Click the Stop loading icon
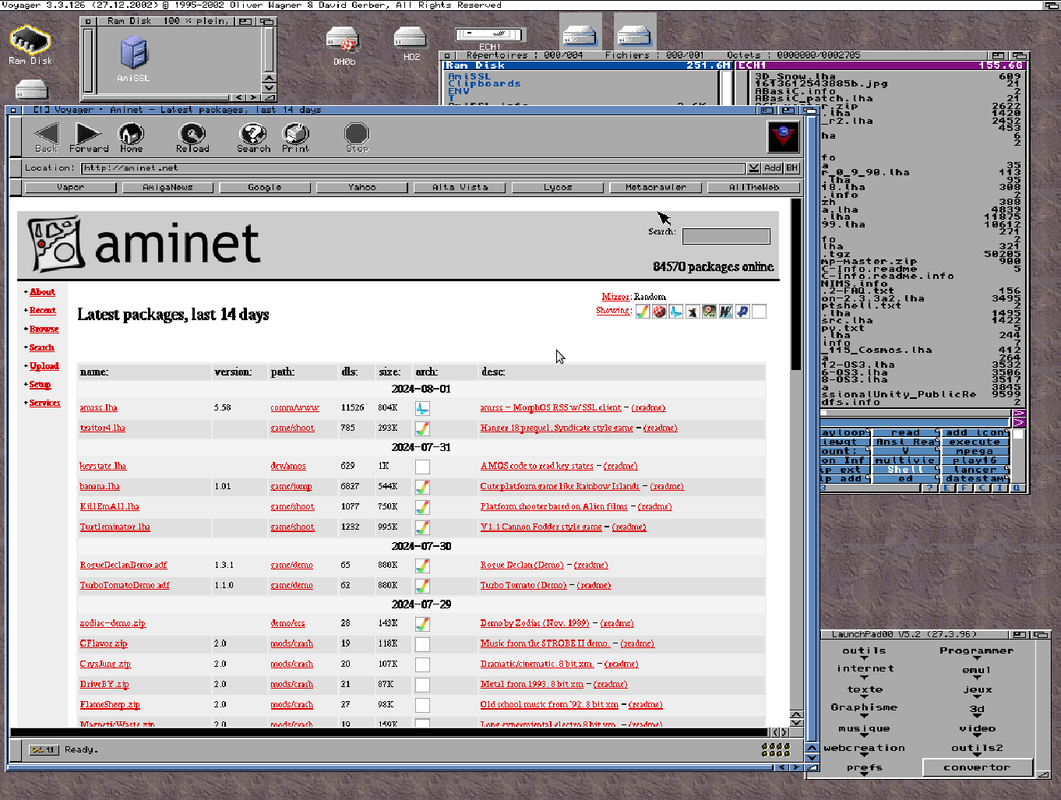 pos(357,137)
